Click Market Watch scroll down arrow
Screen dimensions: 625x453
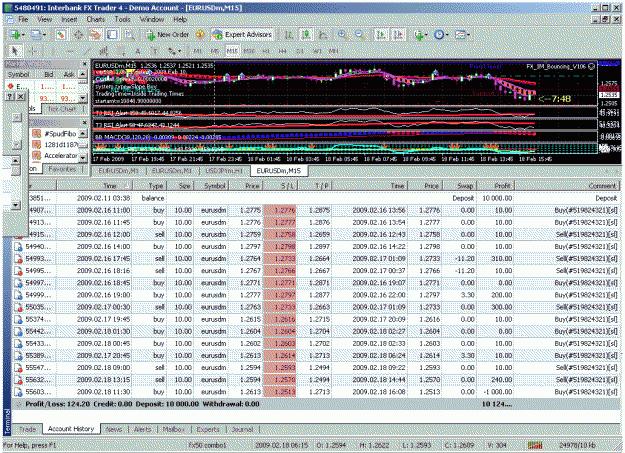pyautogui.click(x=83, y=97)
